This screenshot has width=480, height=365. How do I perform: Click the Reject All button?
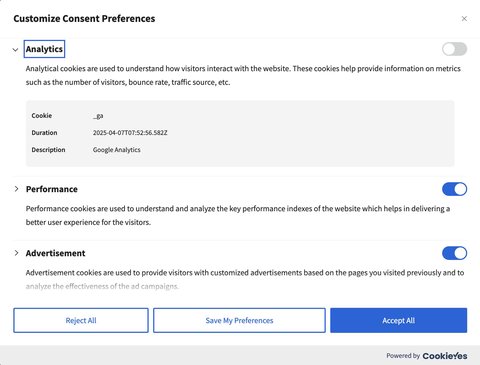(x=81, y=320)
